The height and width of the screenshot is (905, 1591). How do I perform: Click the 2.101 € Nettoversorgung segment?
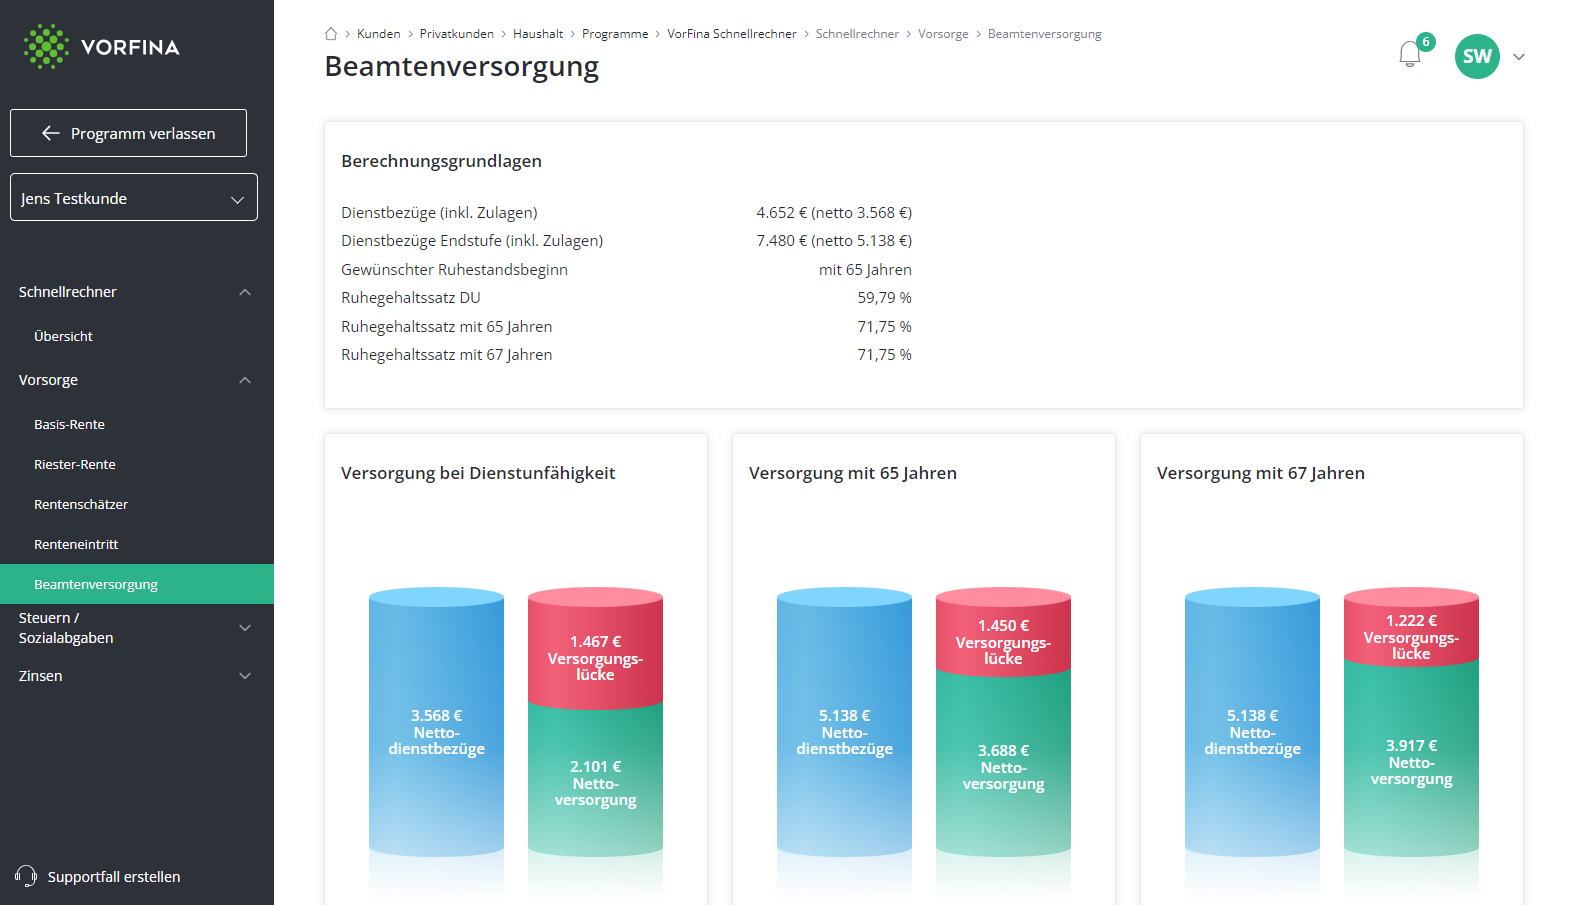(x=595, y=780)
